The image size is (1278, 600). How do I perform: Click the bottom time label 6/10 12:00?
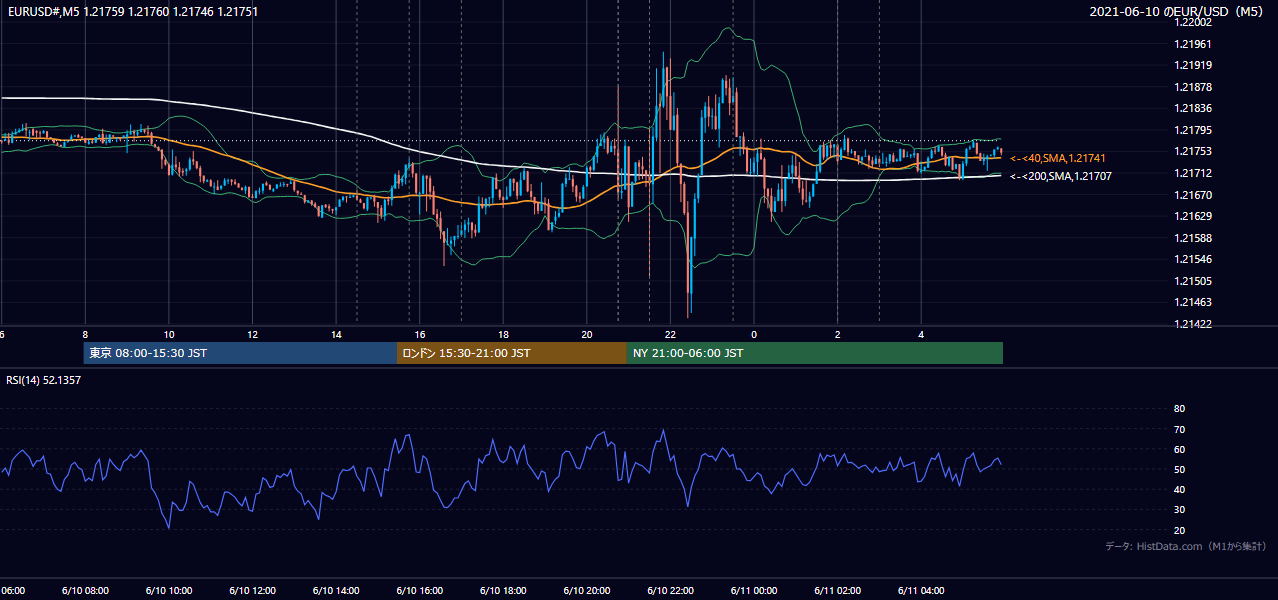pos(252,591)
